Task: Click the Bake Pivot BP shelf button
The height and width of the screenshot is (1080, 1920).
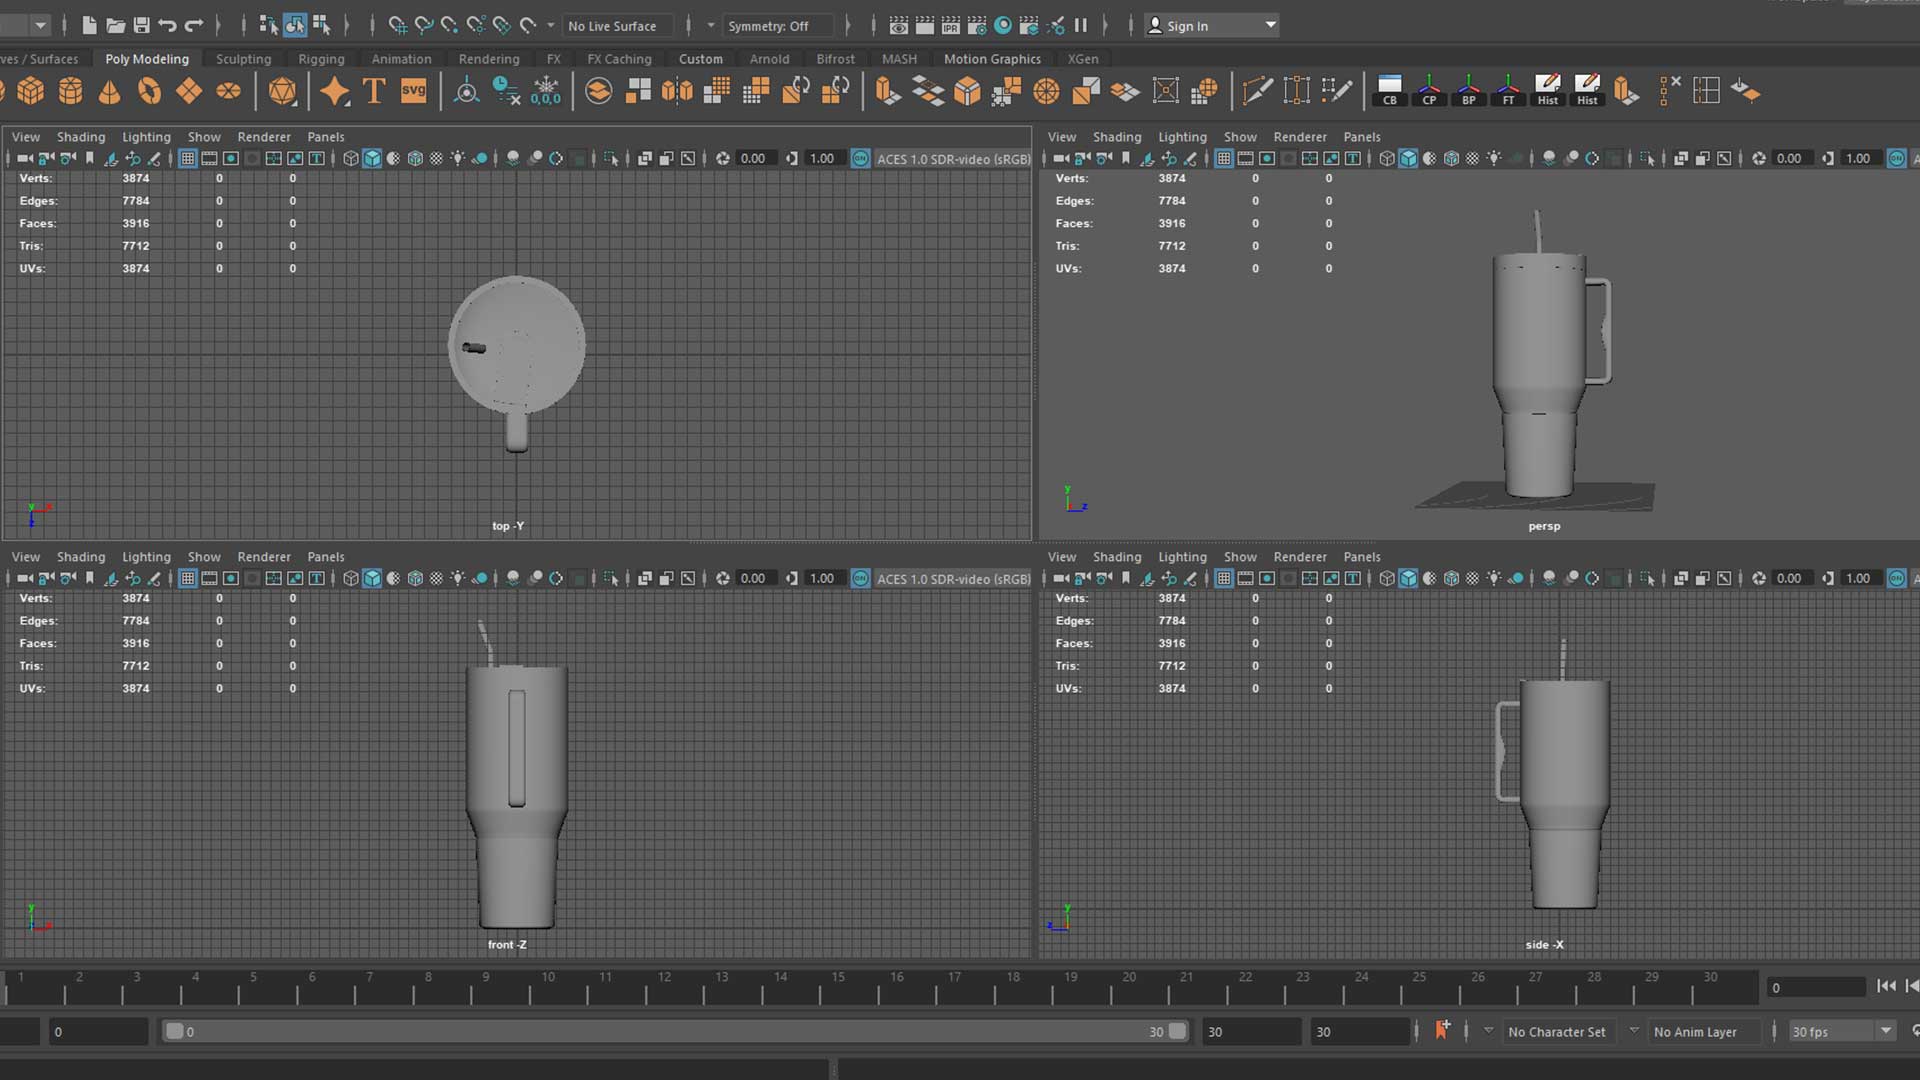Action: pos(1469,91)
